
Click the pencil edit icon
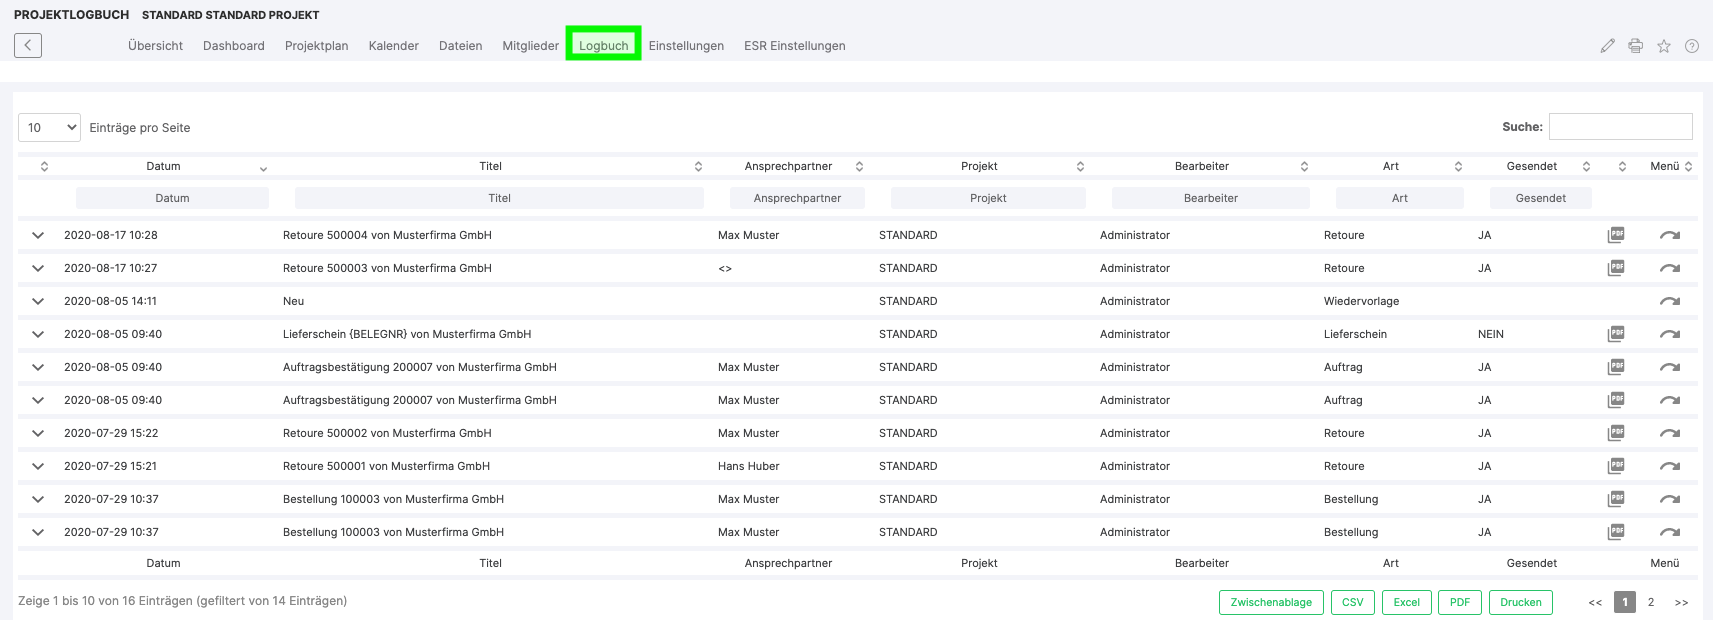1607,46
